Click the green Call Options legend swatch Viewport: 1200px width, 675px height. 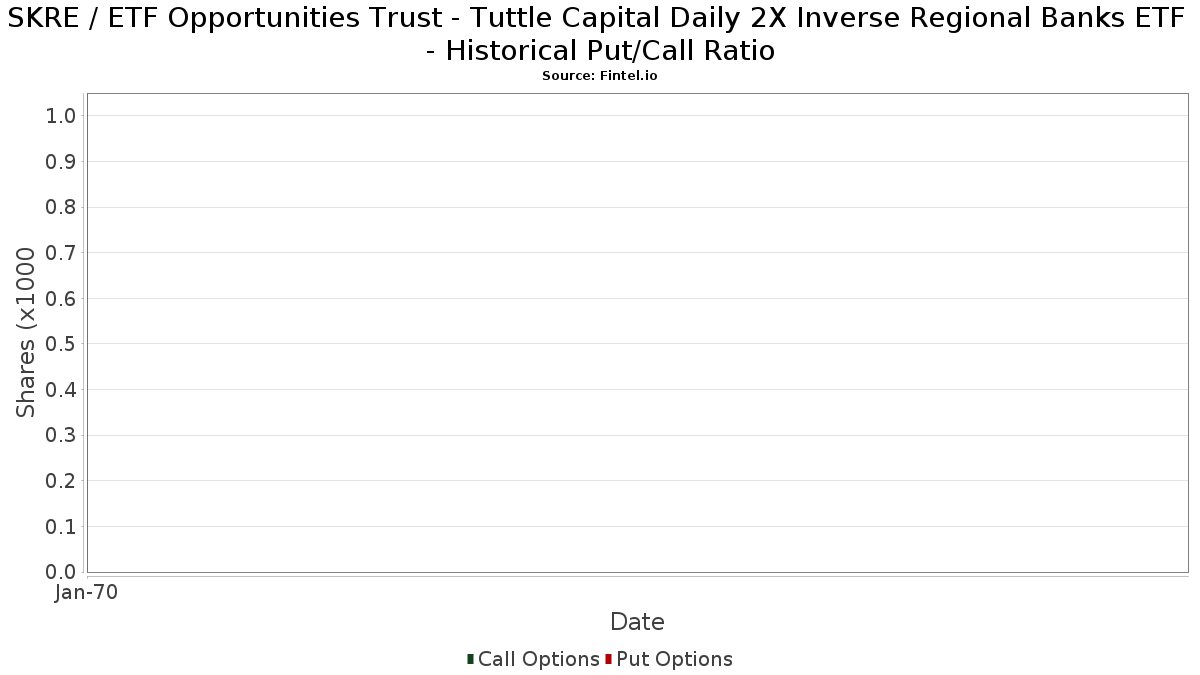pos(470,658)
